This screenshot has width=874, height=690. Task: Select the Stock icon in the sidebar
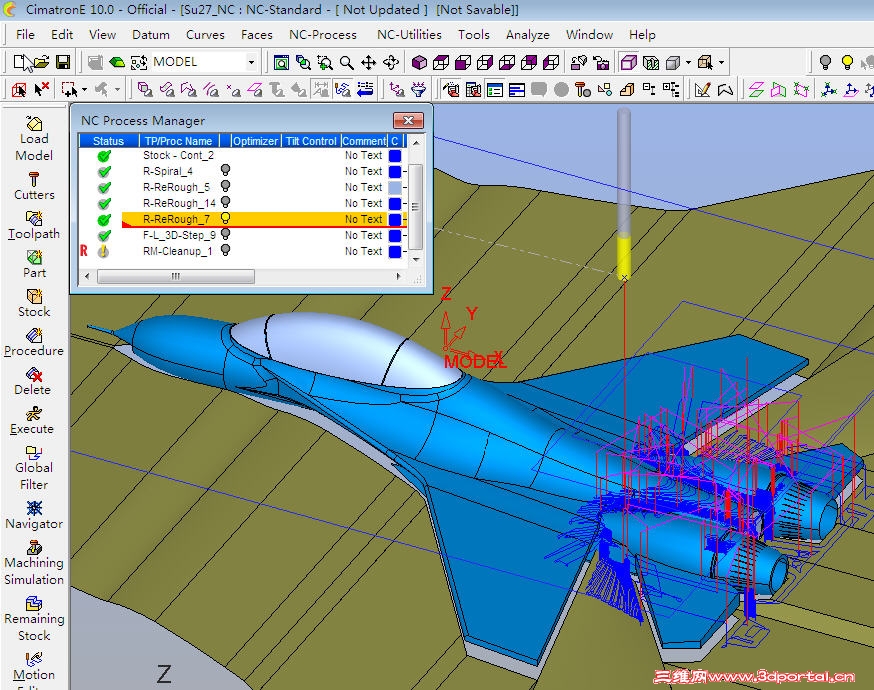click(x=34, y=297)
